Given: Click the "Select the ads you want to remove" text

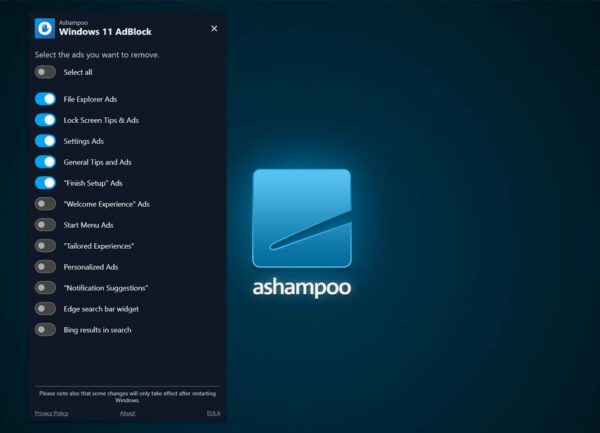Looking at the screenshot, I should coord(97,55).
